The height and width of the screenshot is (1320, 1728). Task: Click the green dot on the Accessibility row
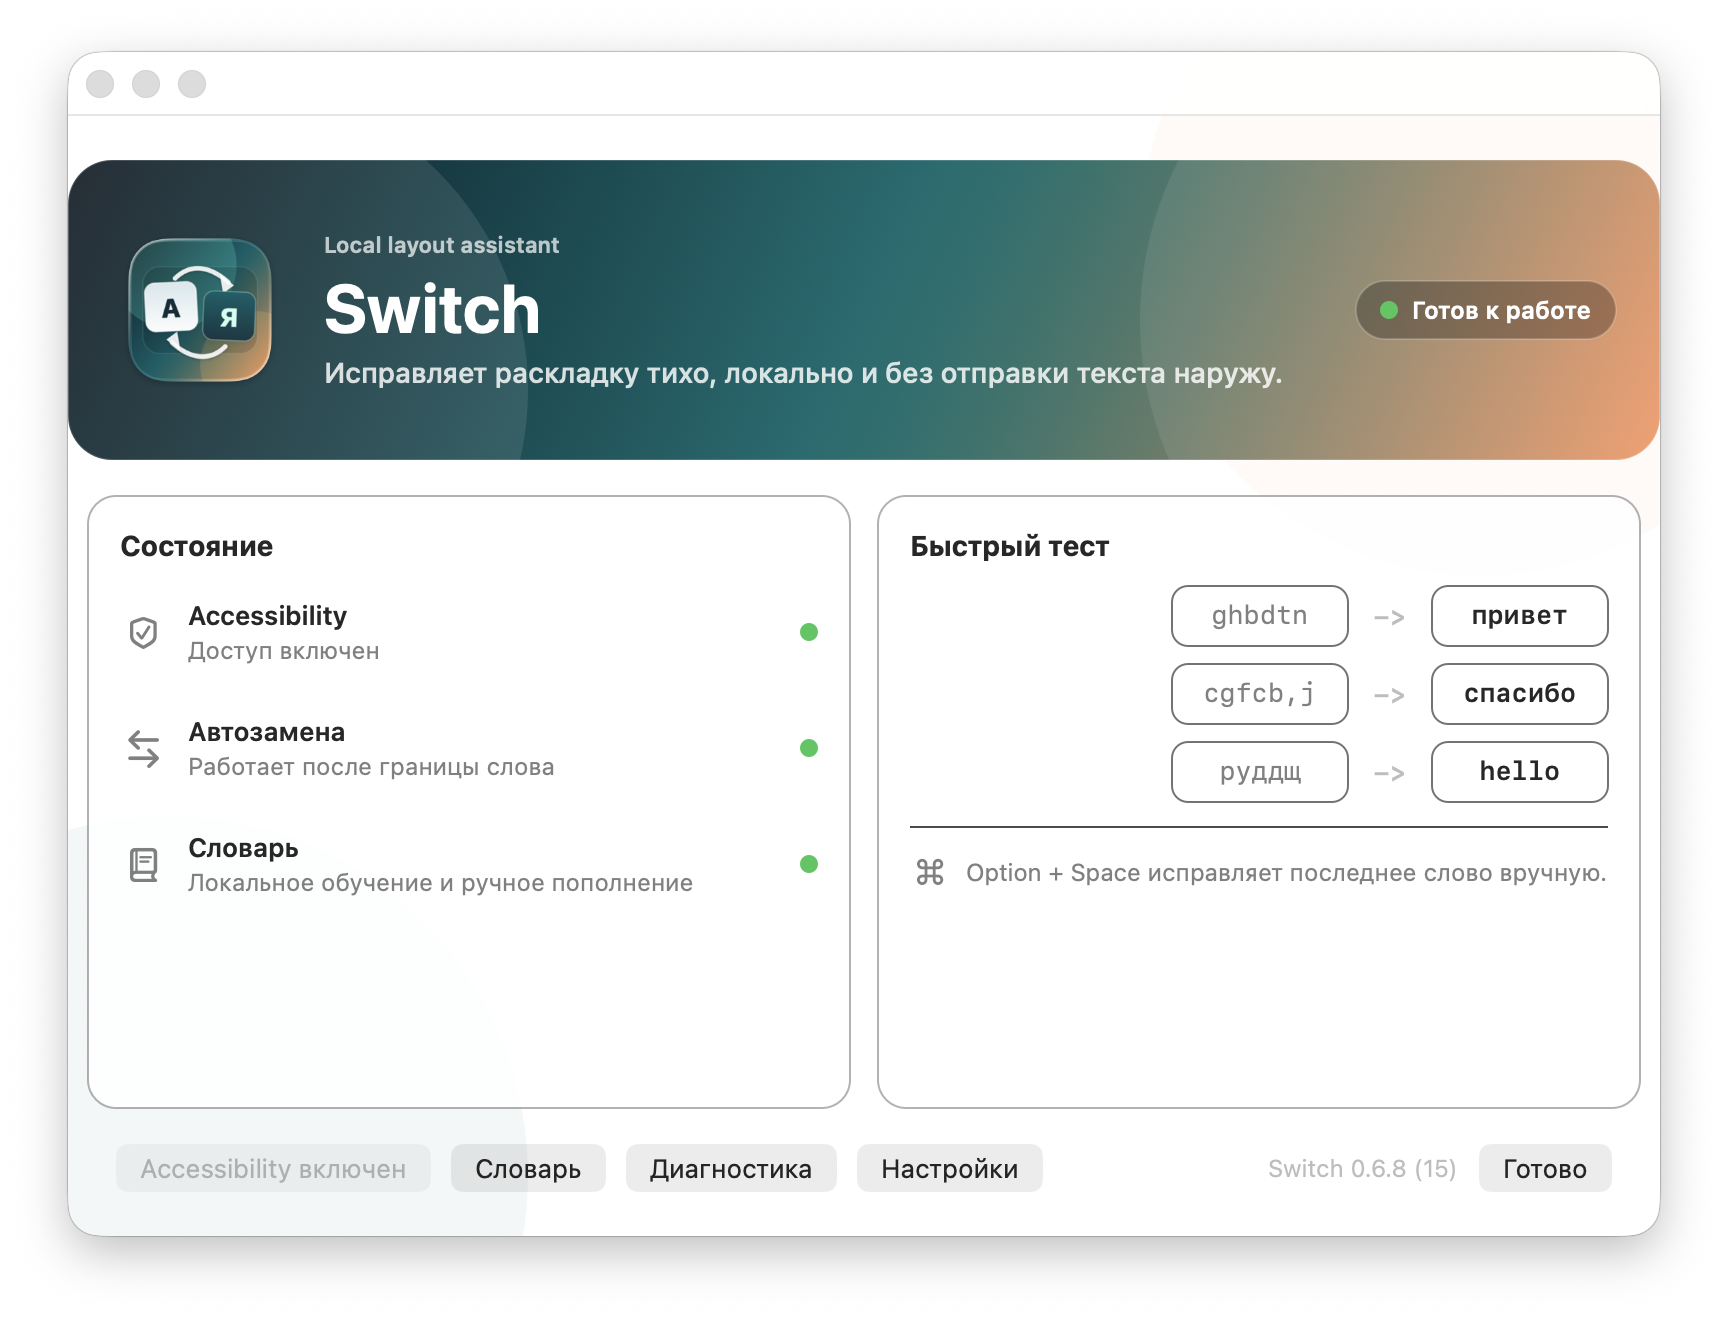pos(809,632)
